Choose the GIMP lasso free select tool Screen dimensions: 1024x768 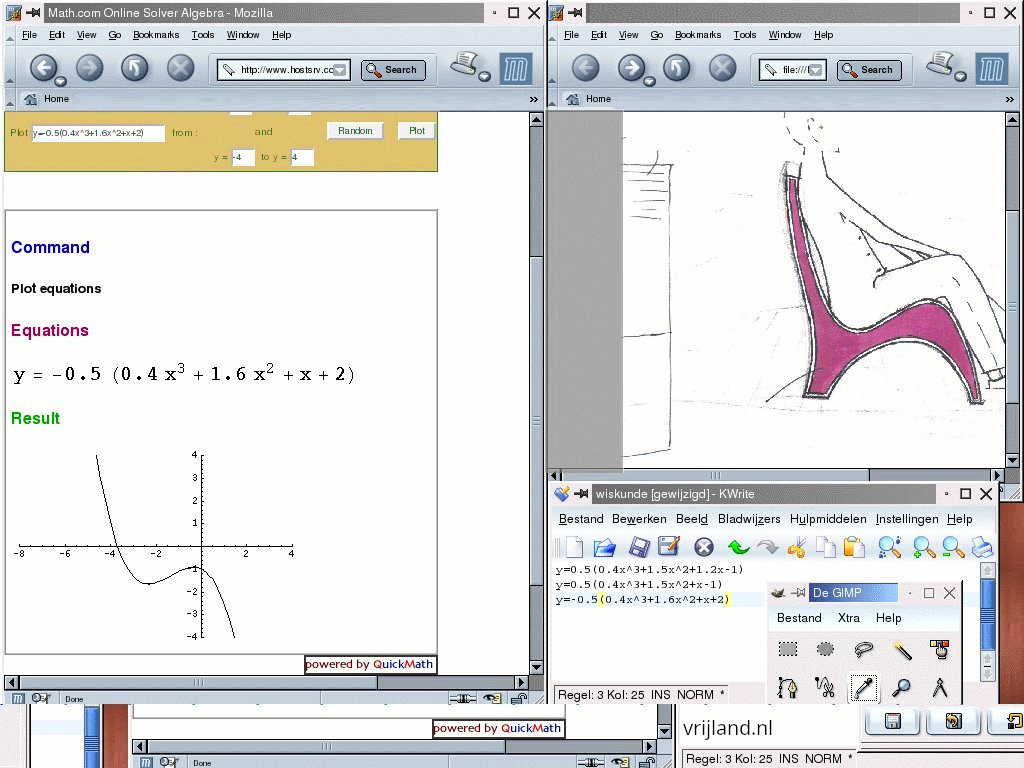tap(864, 650)
